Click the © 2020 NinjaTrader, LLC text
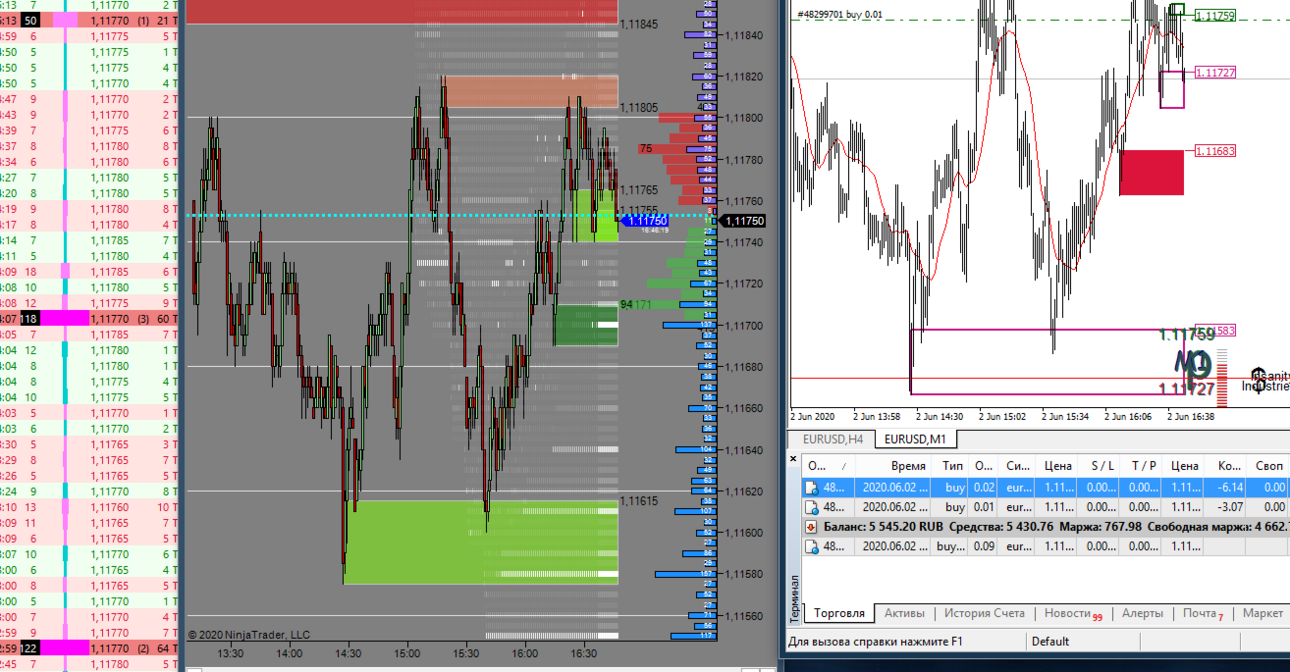Viewport: 1290px width, 672px height. [x=249, y=634]
